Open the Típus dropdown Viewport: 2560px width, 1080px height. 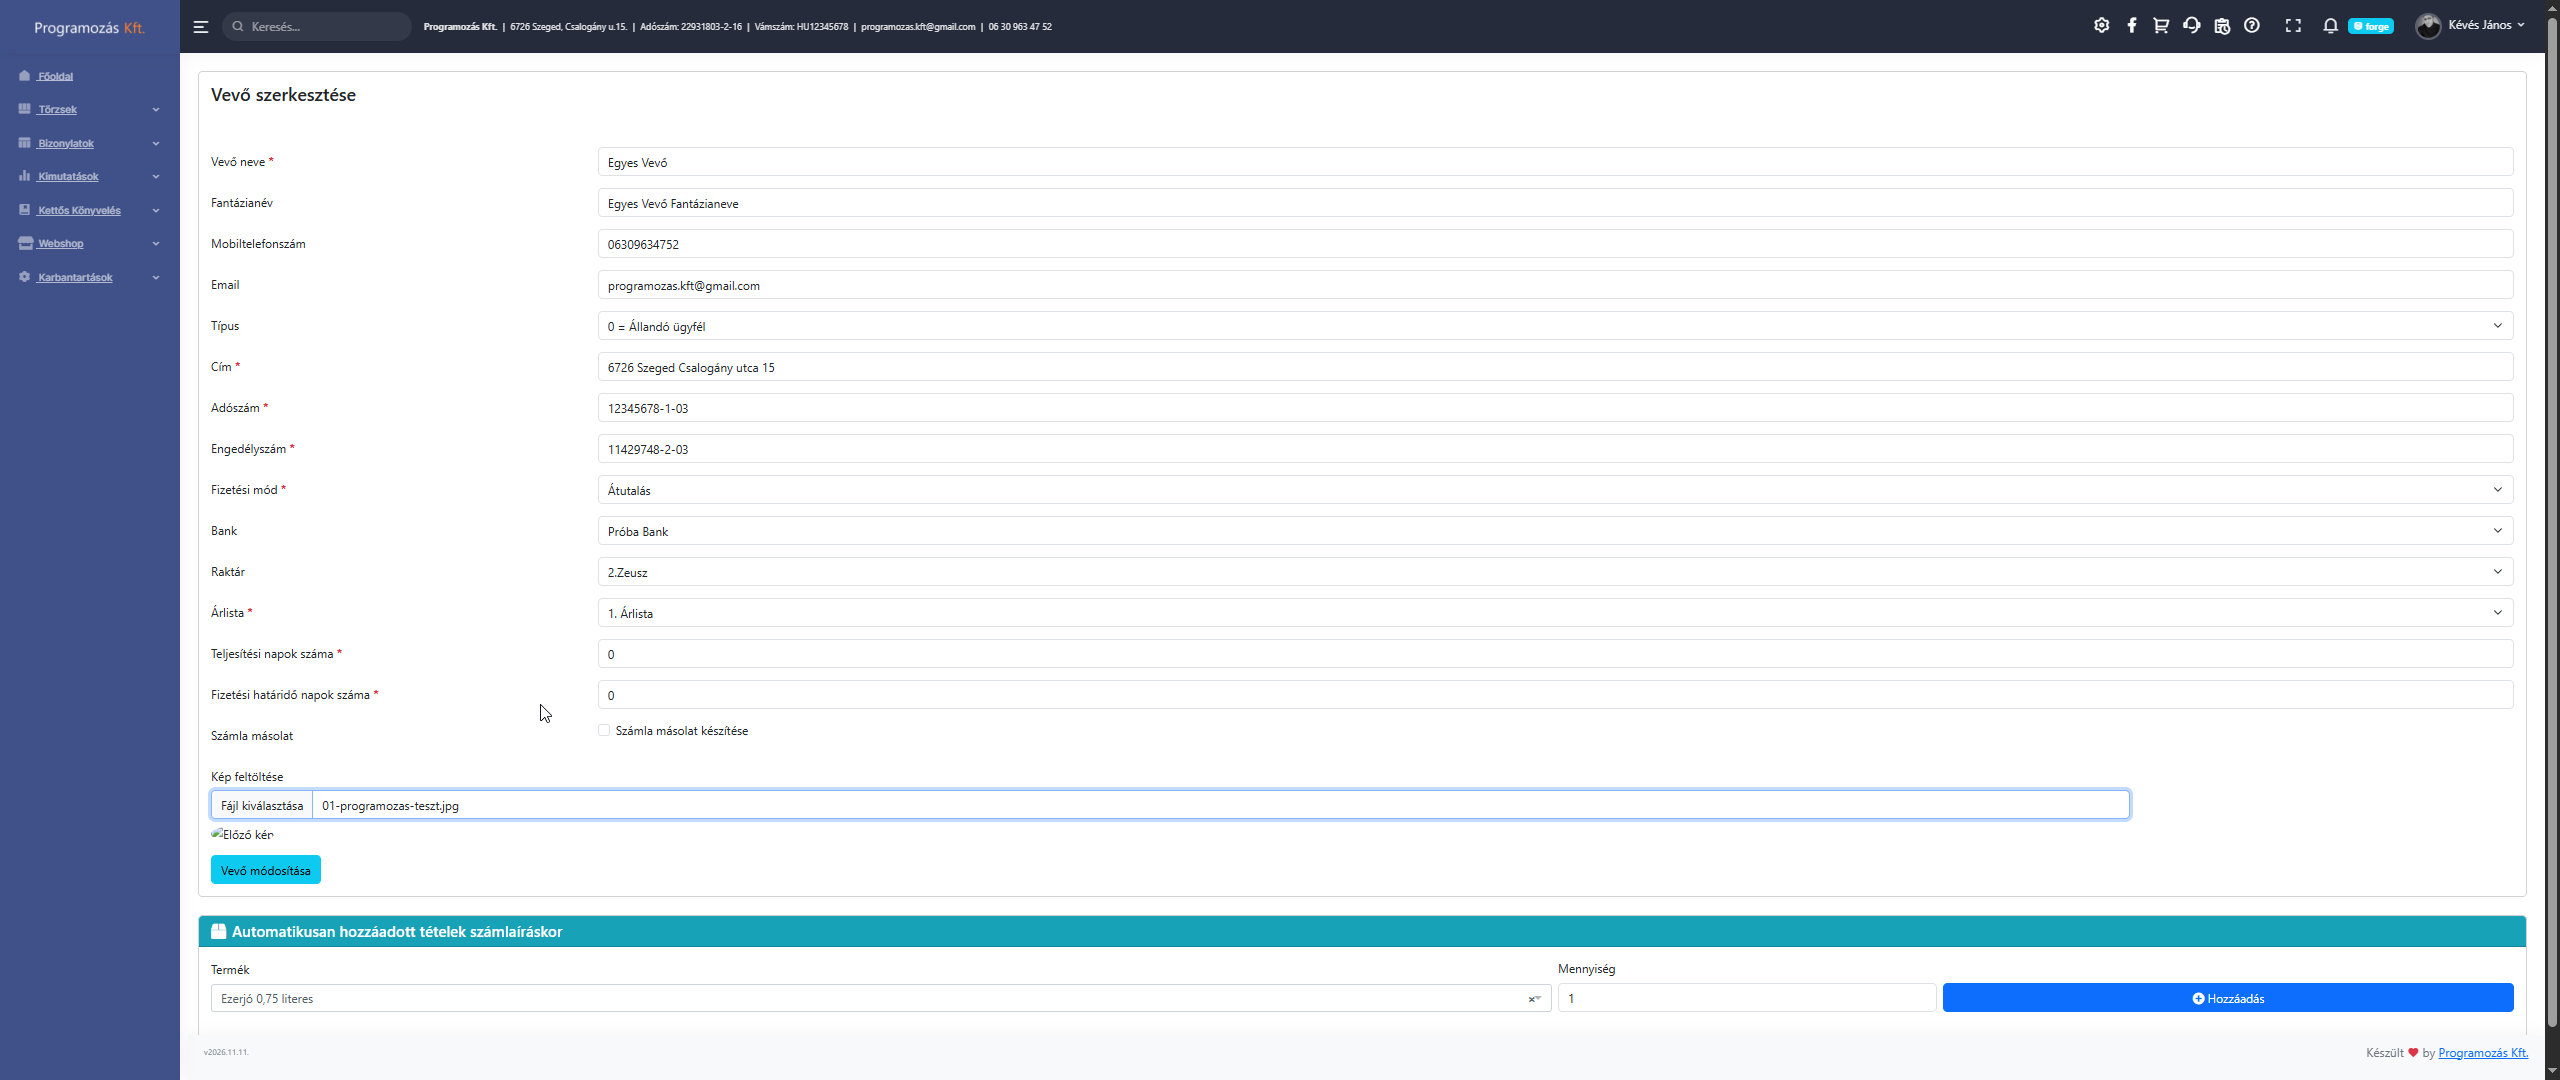pos(1555,326)
